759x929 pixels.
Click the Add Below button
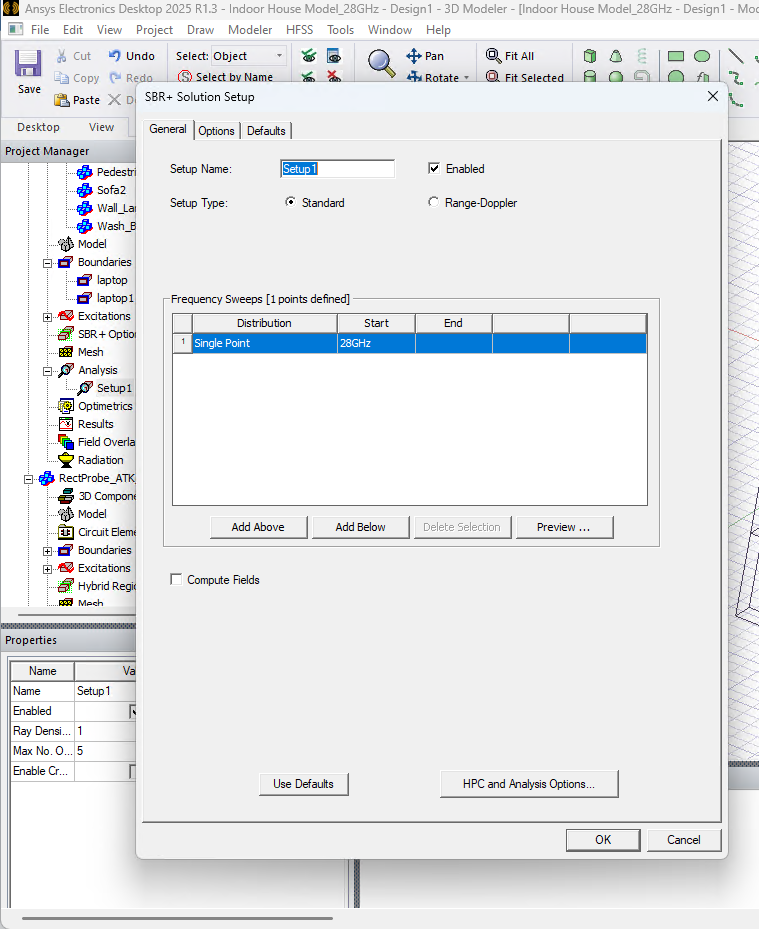(x=360, y=527)
